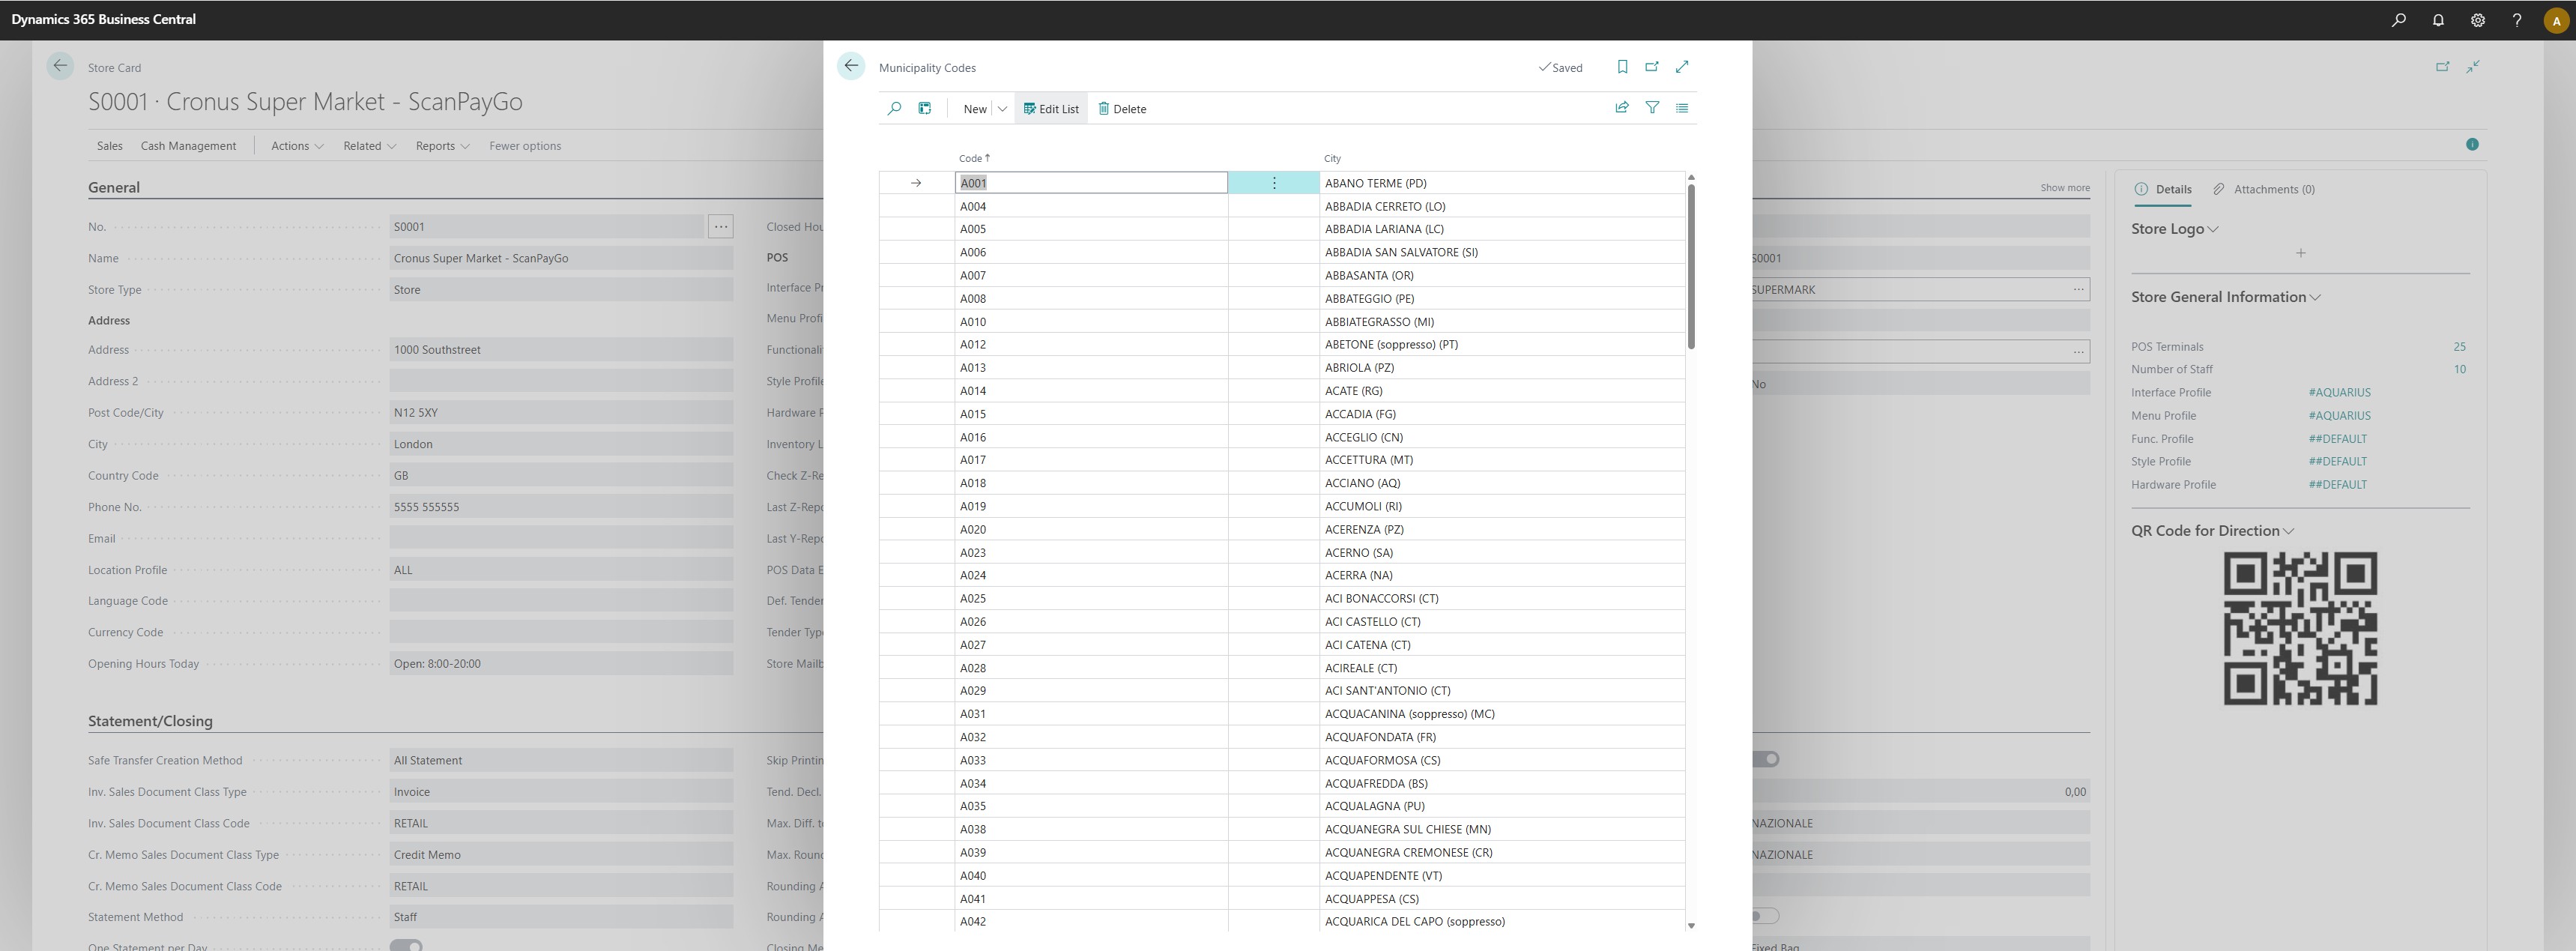Open lookup ellipsis in SUPERMARK field
Image resolution: width=2576 pixels, height=951 pixels.
pyautogui.click(x=2078, y=290)
